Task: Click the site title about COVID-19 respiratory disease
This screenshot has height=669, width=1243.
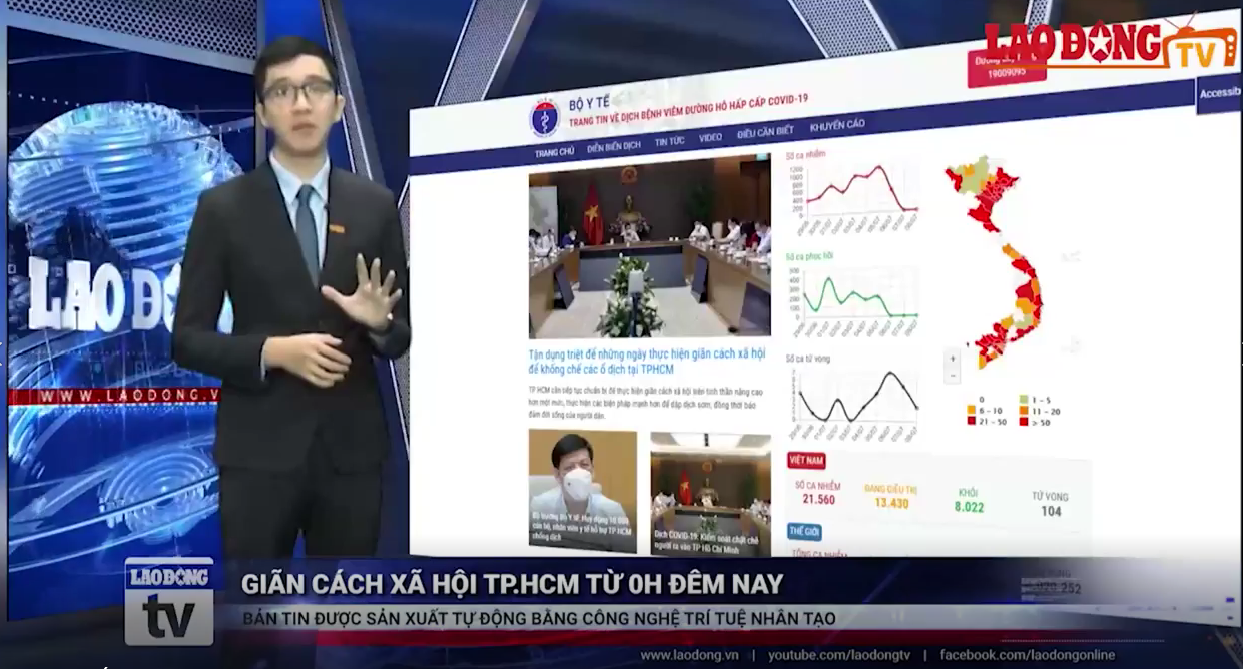Action: pyautogui.click(x=688, y=110)
